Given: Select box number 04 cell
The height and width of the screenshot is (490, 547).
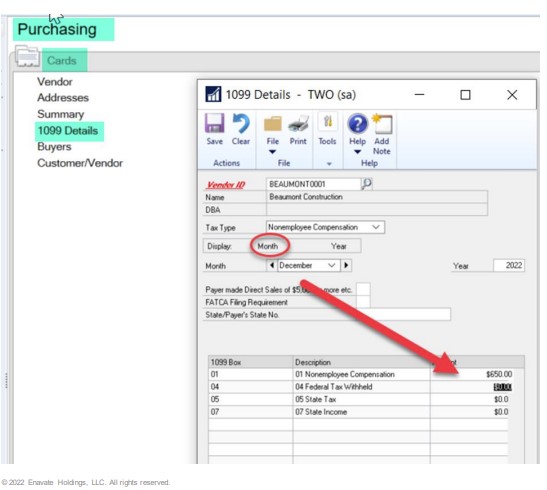Looking at the screenshot, I should tap(250, 387).
